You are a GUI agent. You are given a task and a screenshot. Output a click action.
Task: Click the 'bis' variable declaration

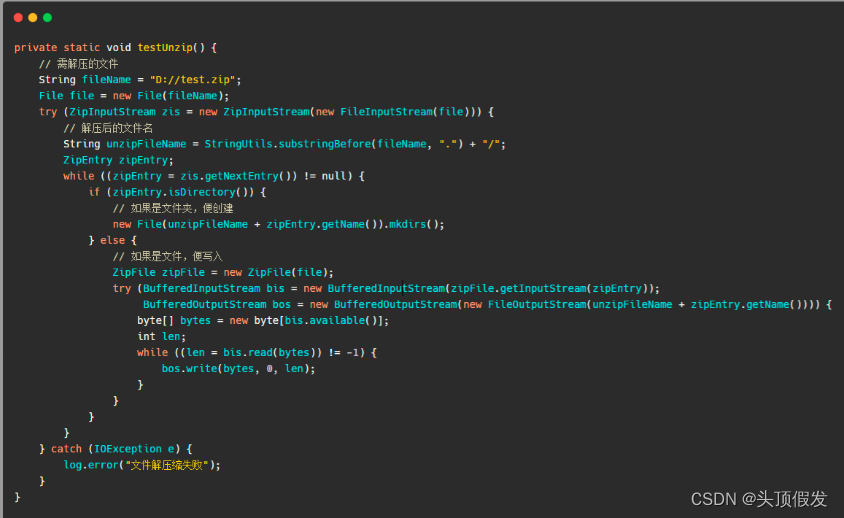click(275, 289)
